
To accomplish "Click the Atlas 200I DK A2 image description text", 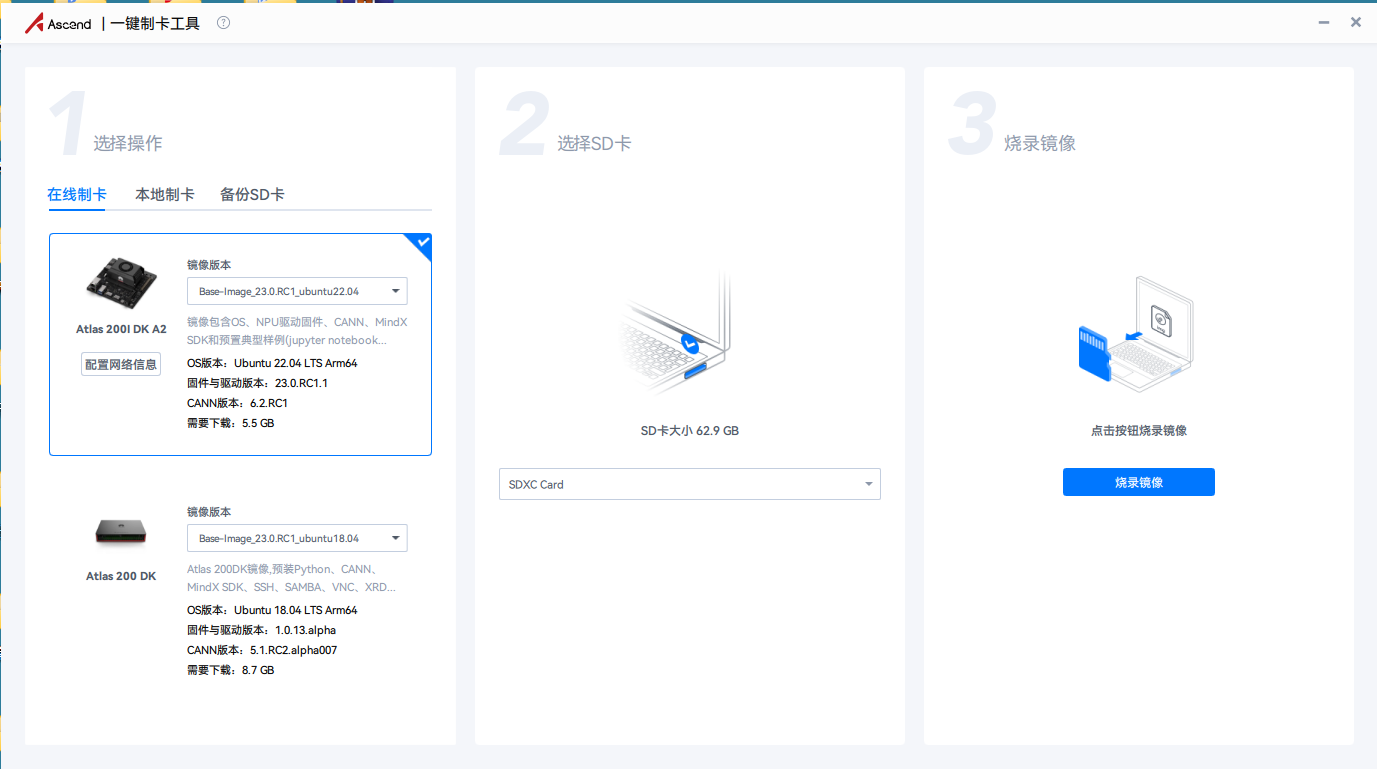I will (297, 331).
